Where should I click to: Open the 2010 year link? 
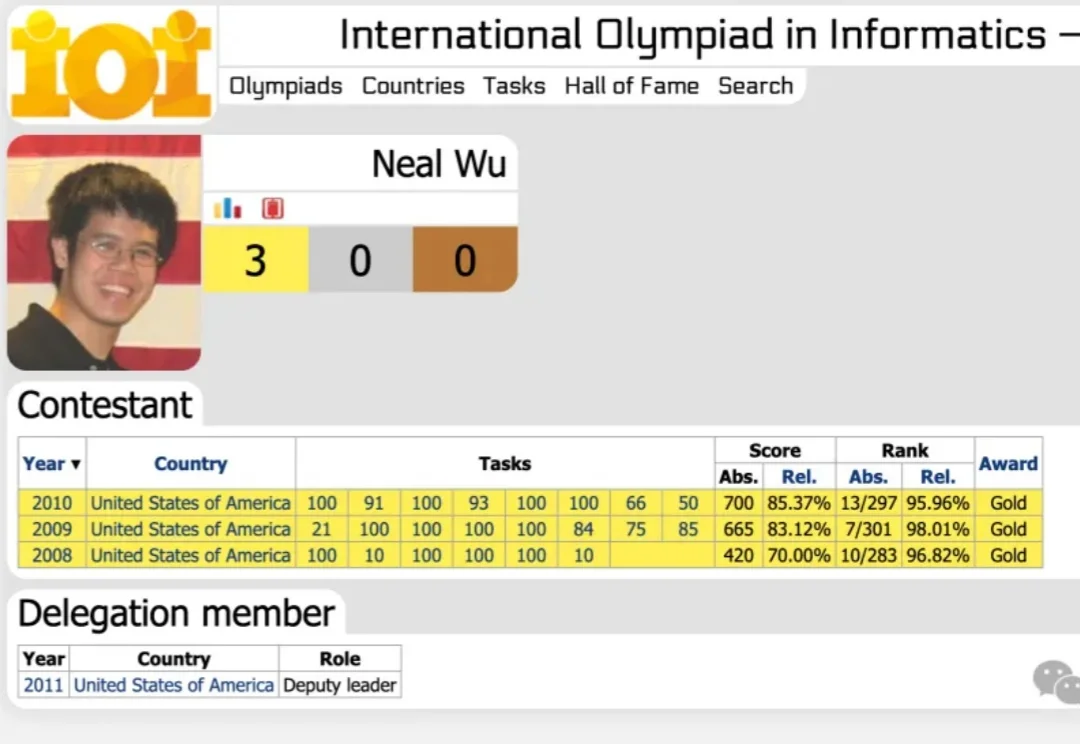click(x=52, y=503)
